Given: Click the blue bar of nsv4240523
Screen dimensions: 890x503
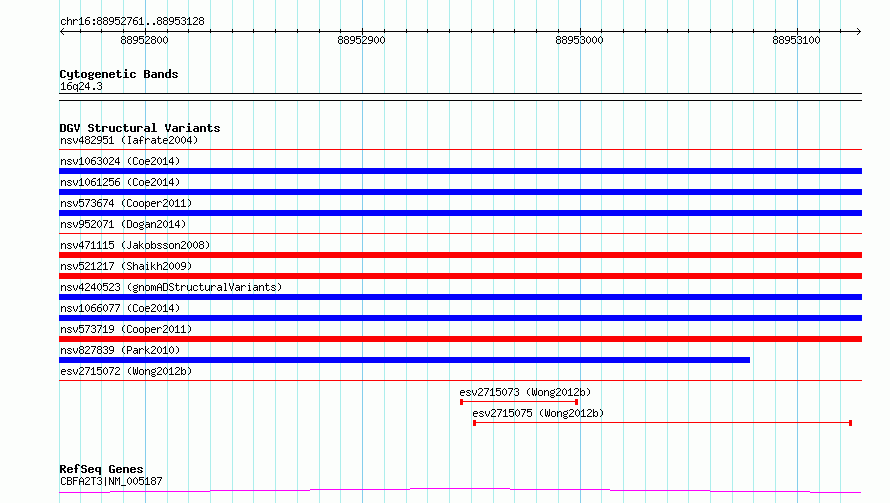Looking at the screenshot, I should (x=460, y=297).
